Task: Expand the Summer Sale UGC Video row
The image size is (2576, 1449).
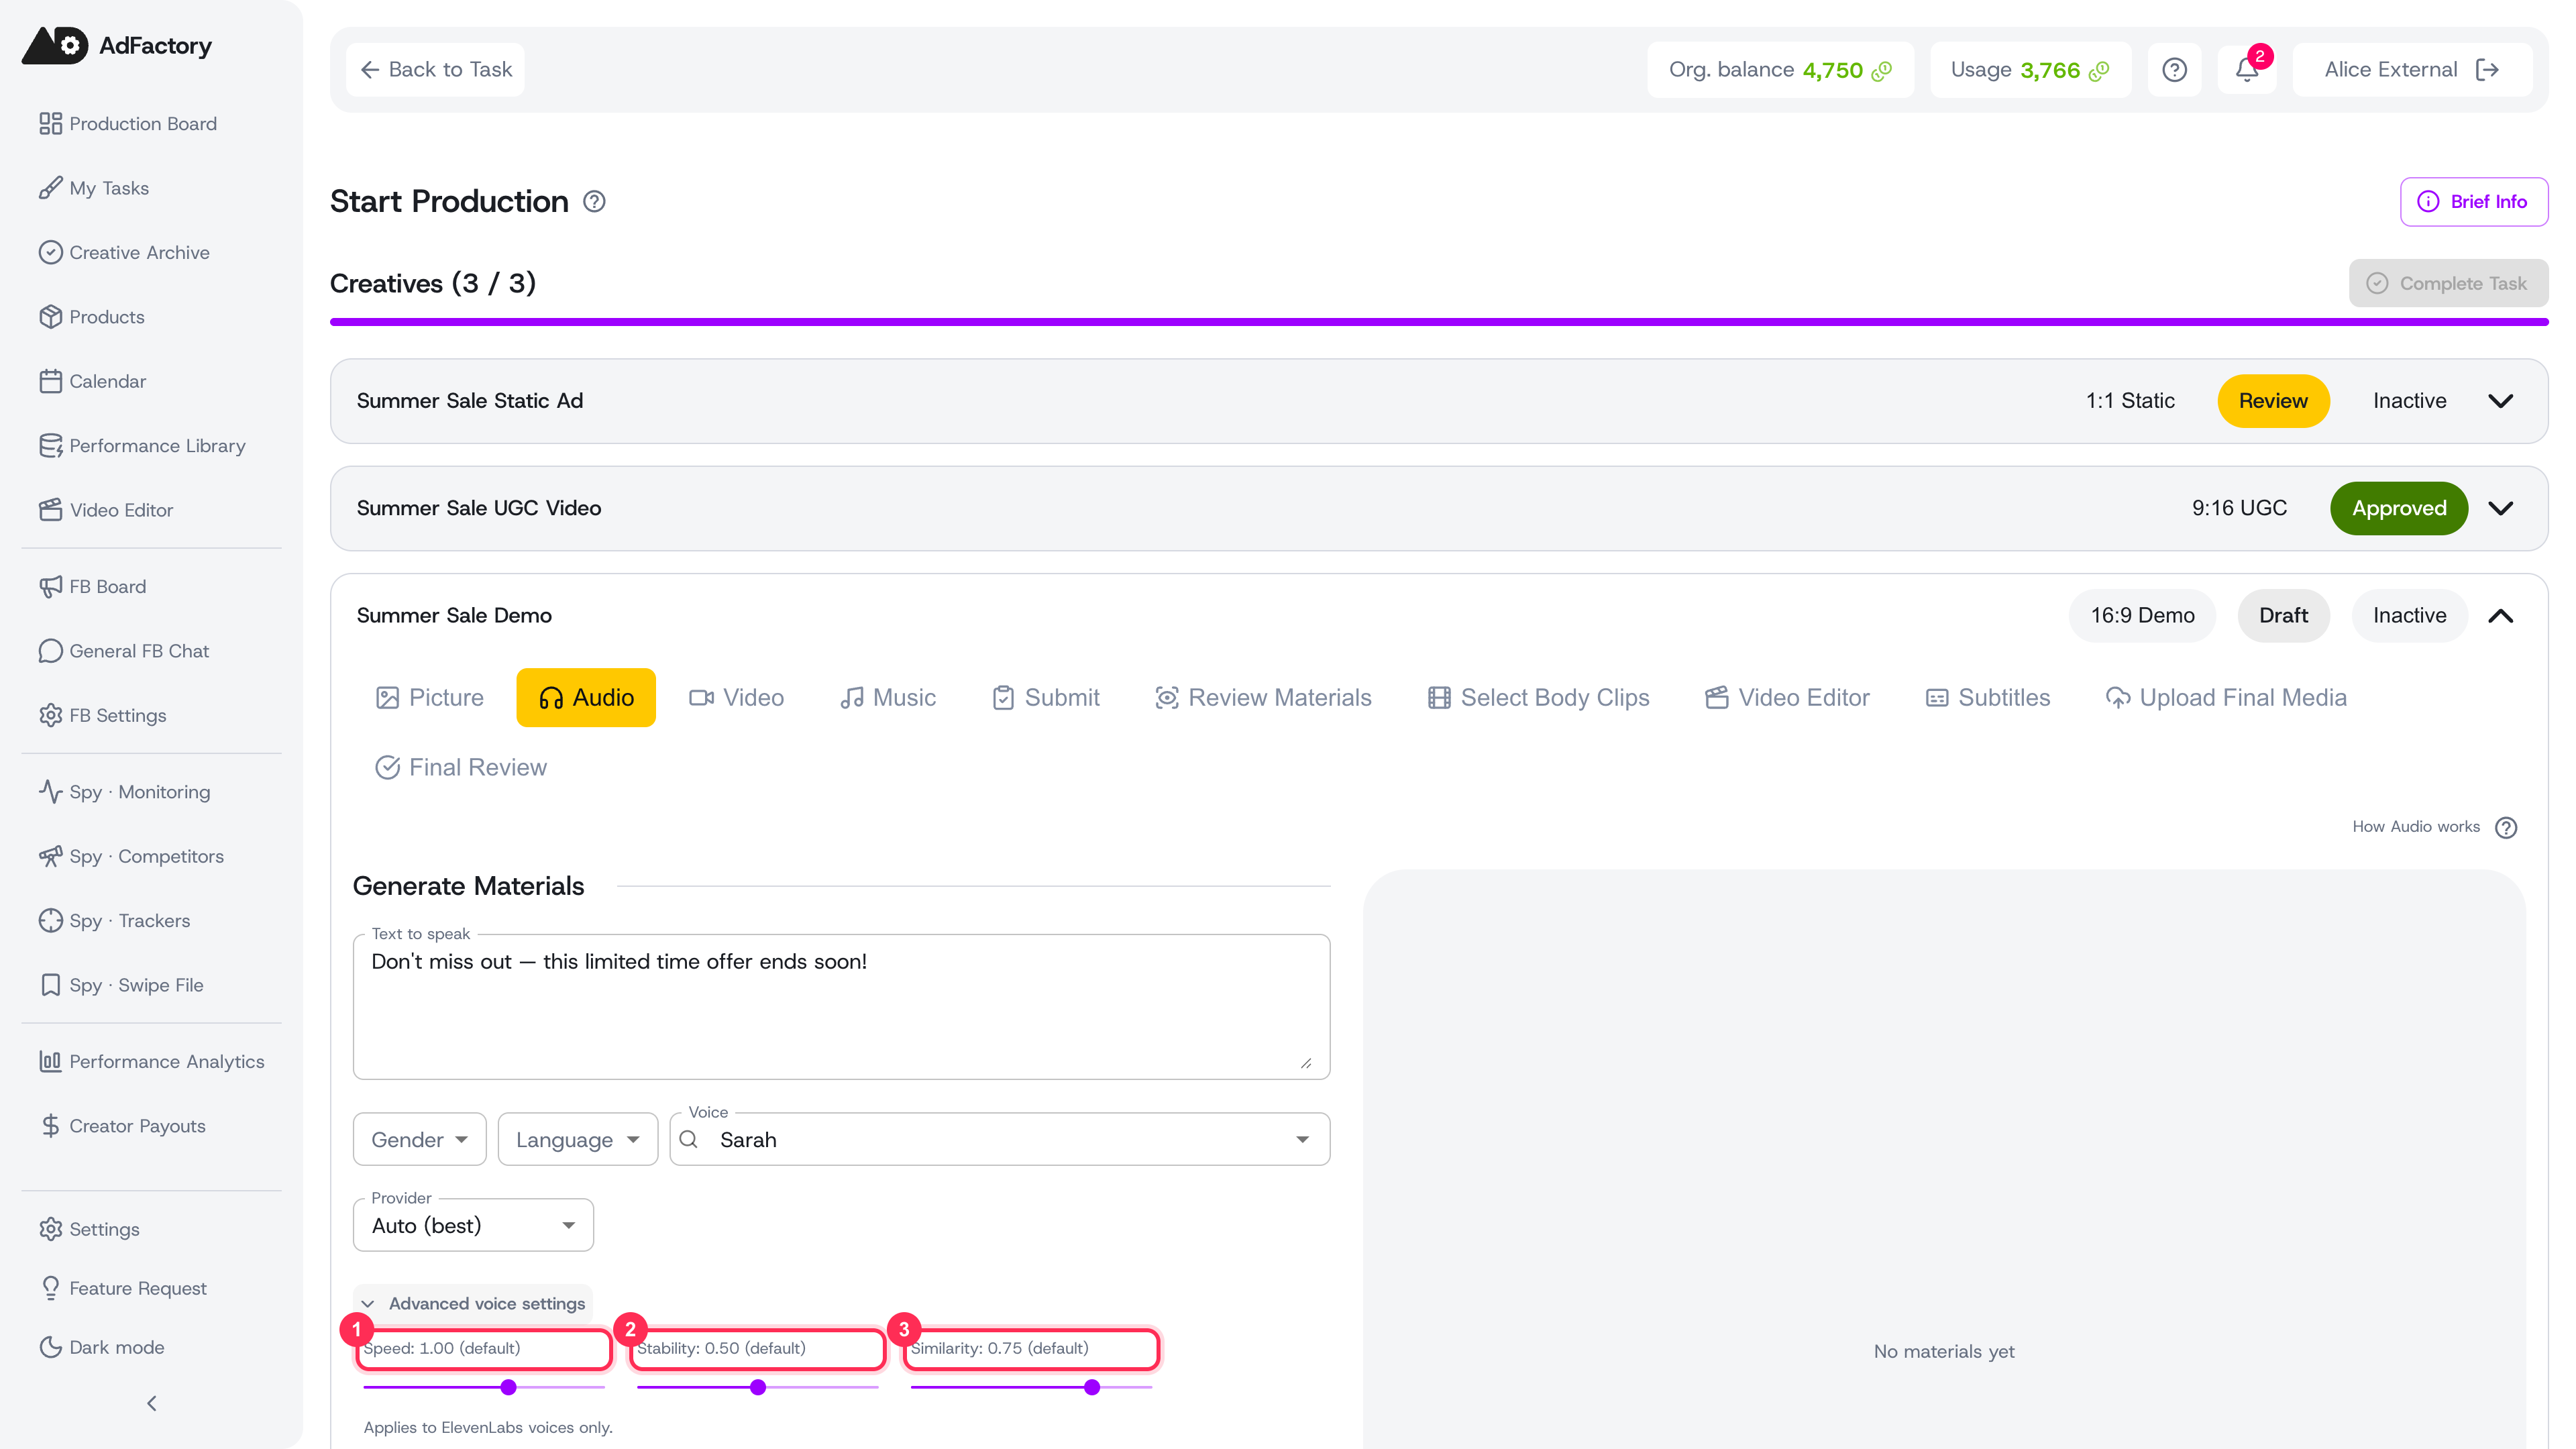Action: pyautogui.click(x=2500, y=508)
